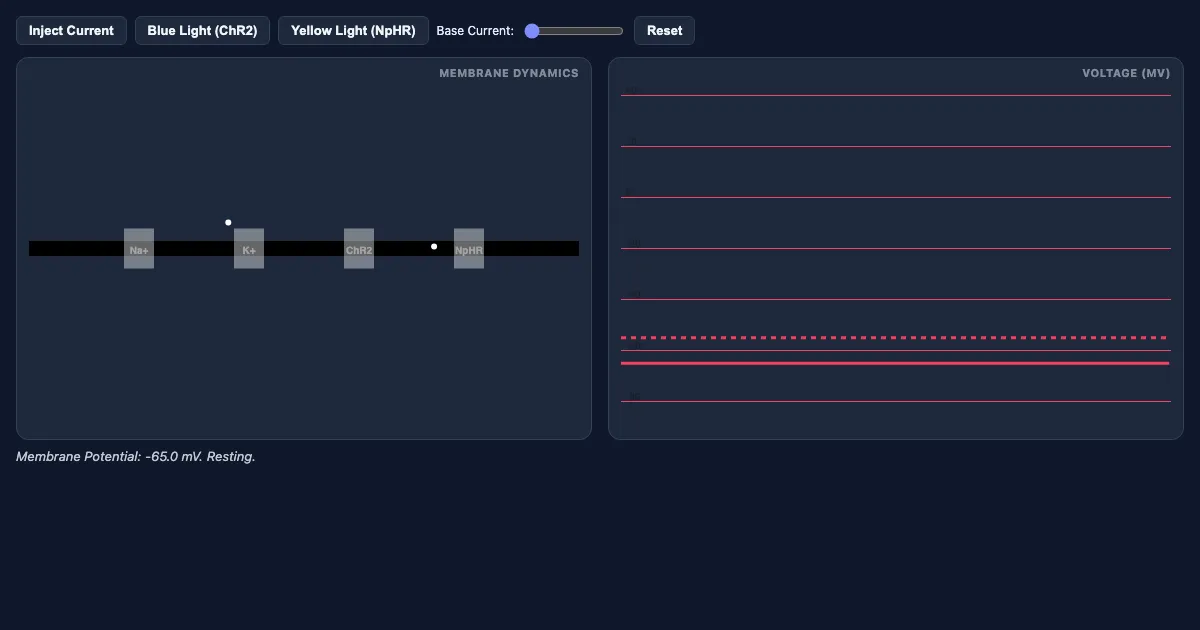Click the Membrane Dynamics panel title
The height and width of the screenshot is (630, 1200).
click(509, 73)
